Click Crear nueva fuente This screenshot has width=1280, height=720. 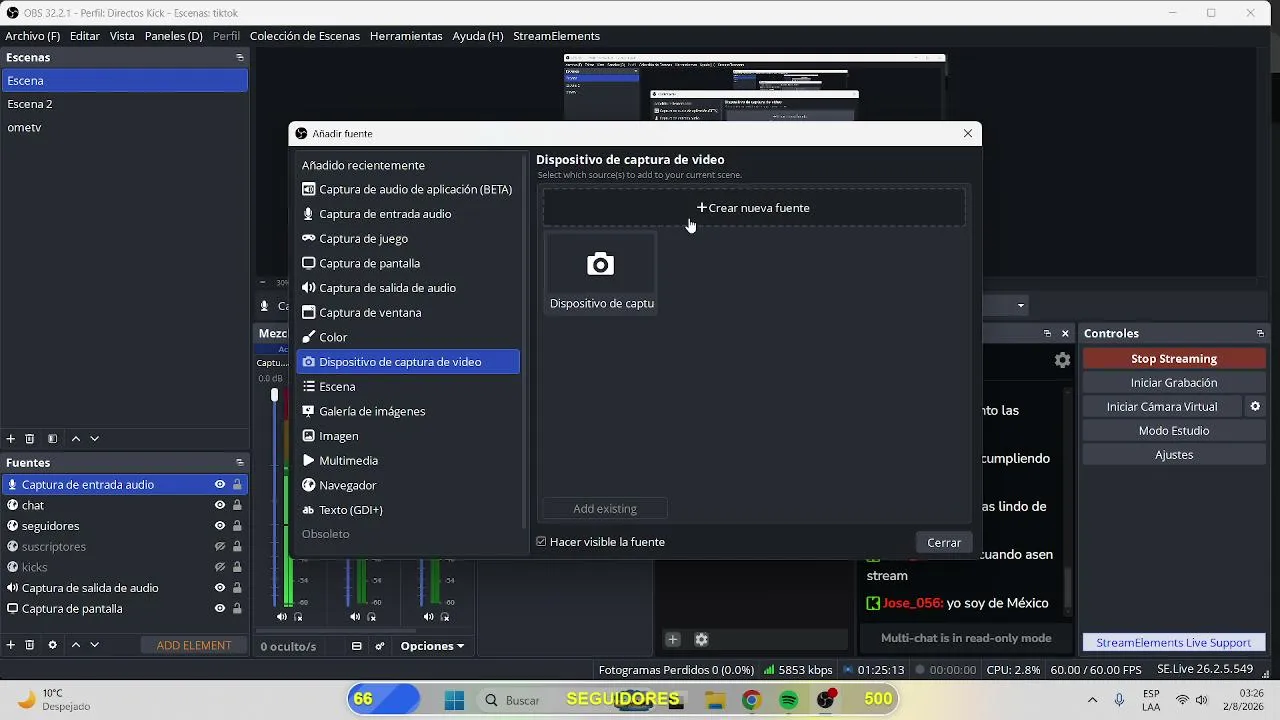[754, 208]
